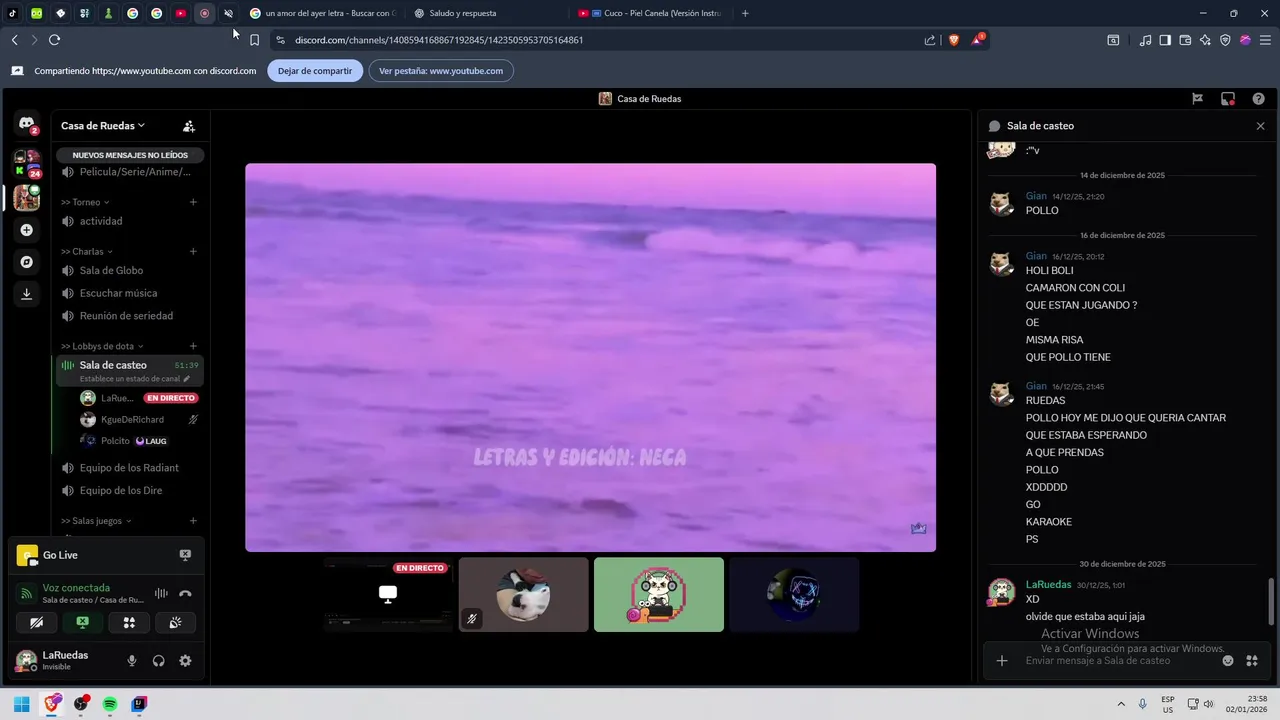Select the TikTok pinned tab

tap(13, 13)
